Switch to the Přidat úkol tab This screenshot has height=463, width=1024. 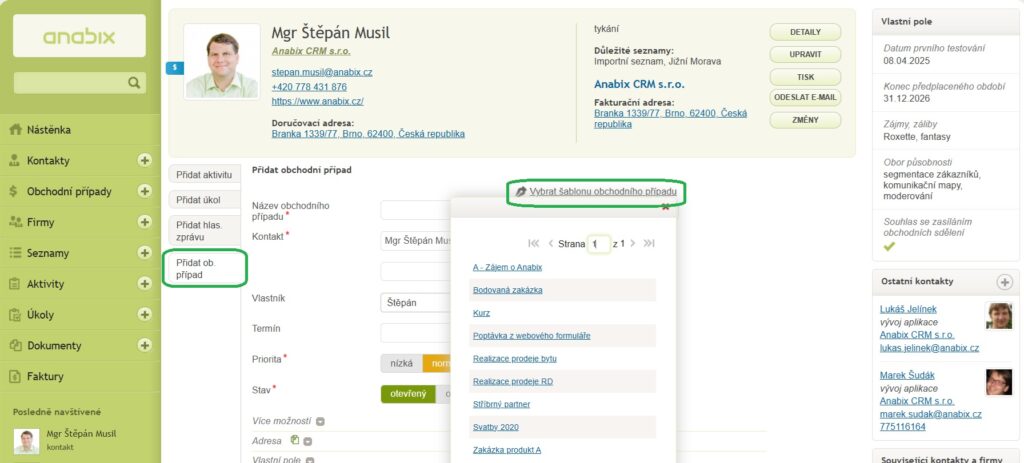pos(204,200)
